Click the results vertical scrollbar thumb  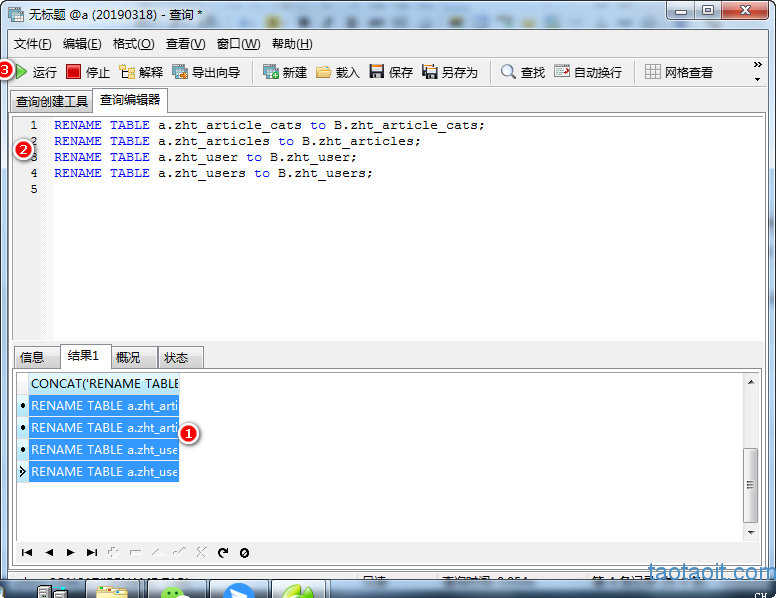751,485
